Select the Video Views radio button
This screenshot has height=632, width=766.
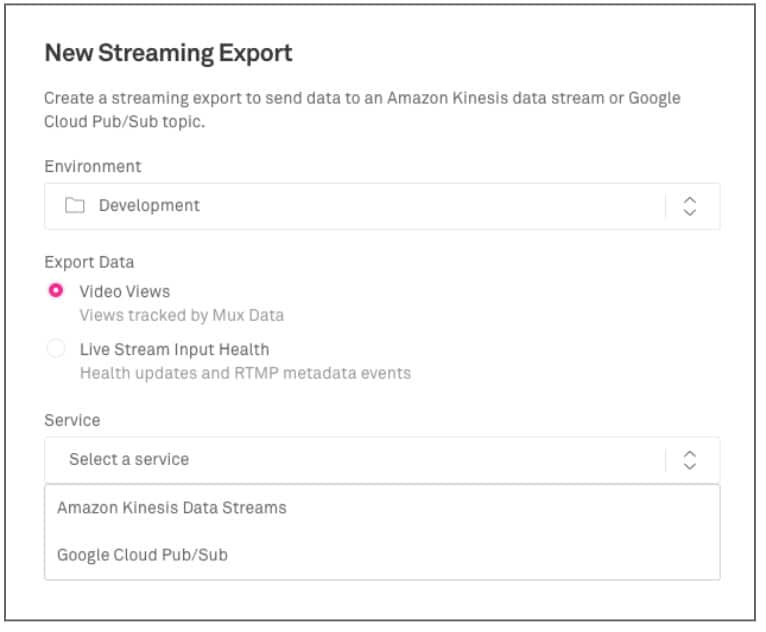click(x=57, y=291)
